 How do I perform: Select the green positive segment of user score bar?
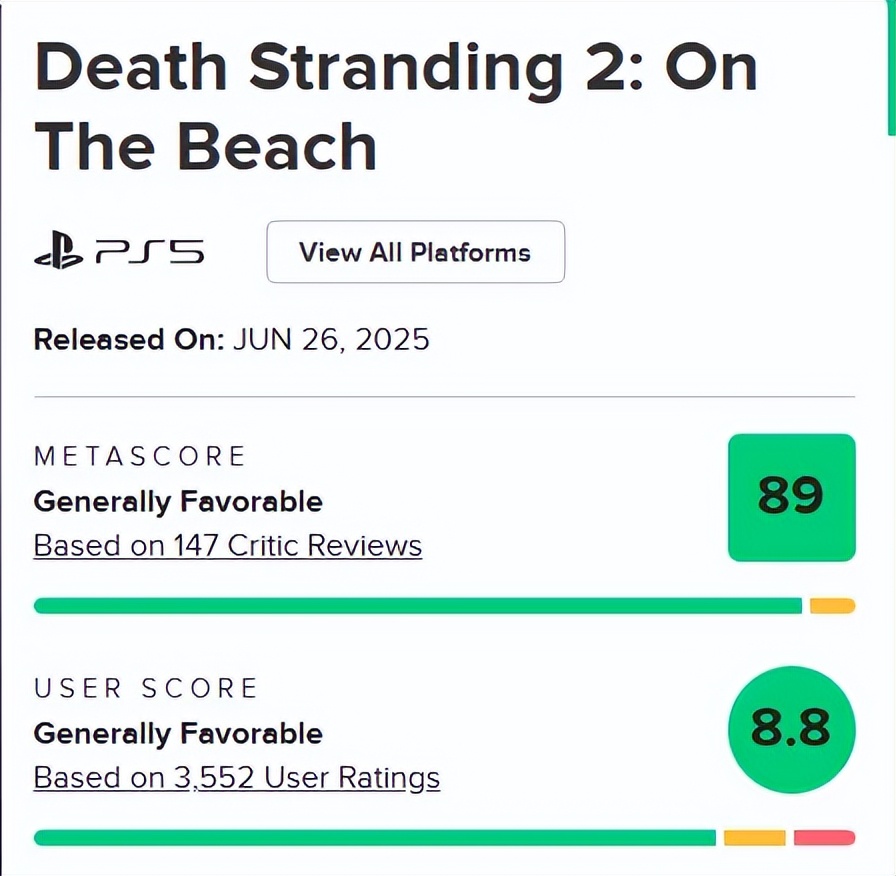pos(375,838)
